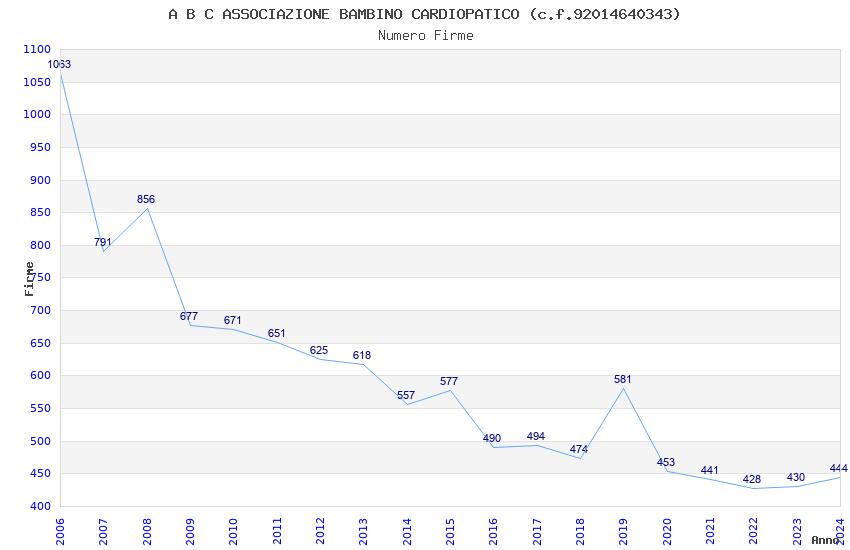Select the x-axis year 2016
This screenshot has height=550, width=850.
click(x=493, y=531)
